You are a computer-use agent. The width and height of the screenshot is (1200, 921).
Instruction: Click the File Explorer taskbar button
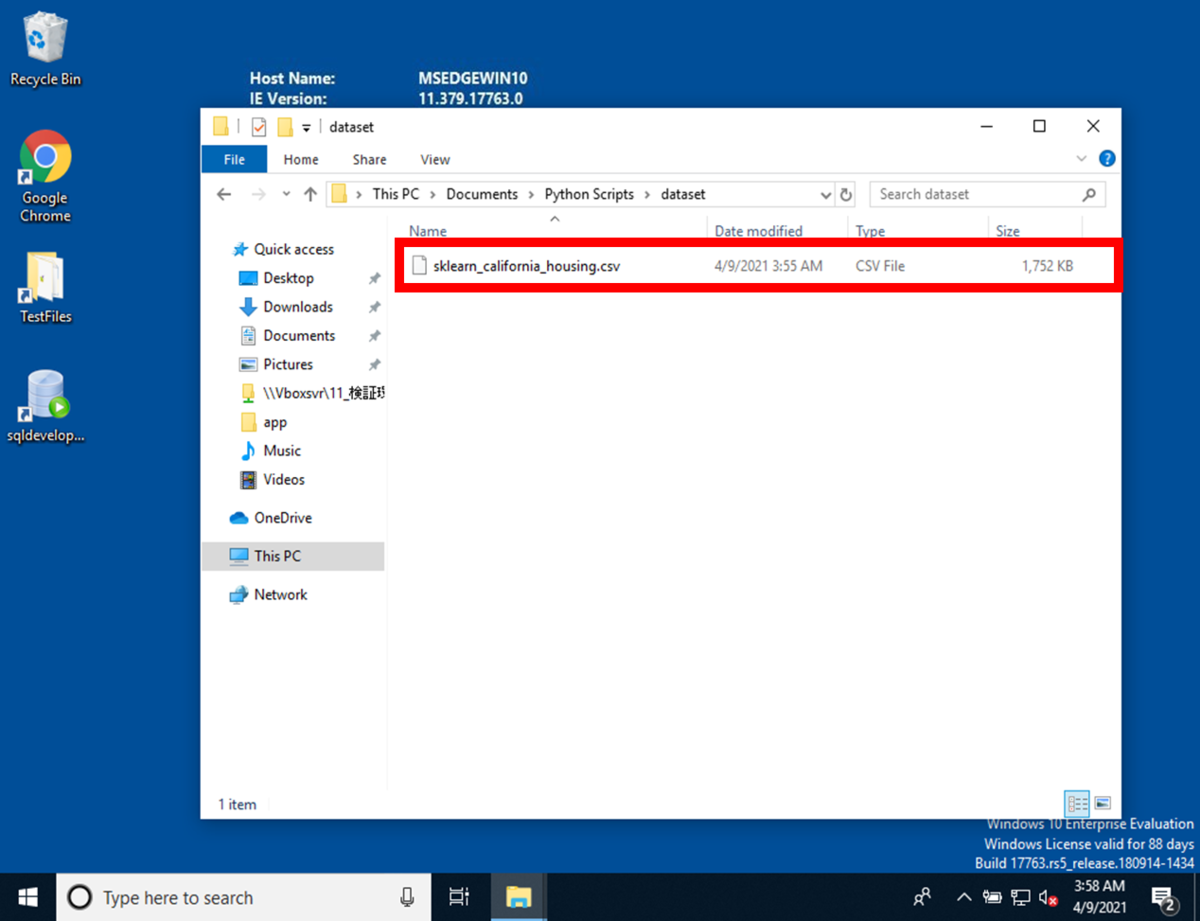(x=518, y=897)
